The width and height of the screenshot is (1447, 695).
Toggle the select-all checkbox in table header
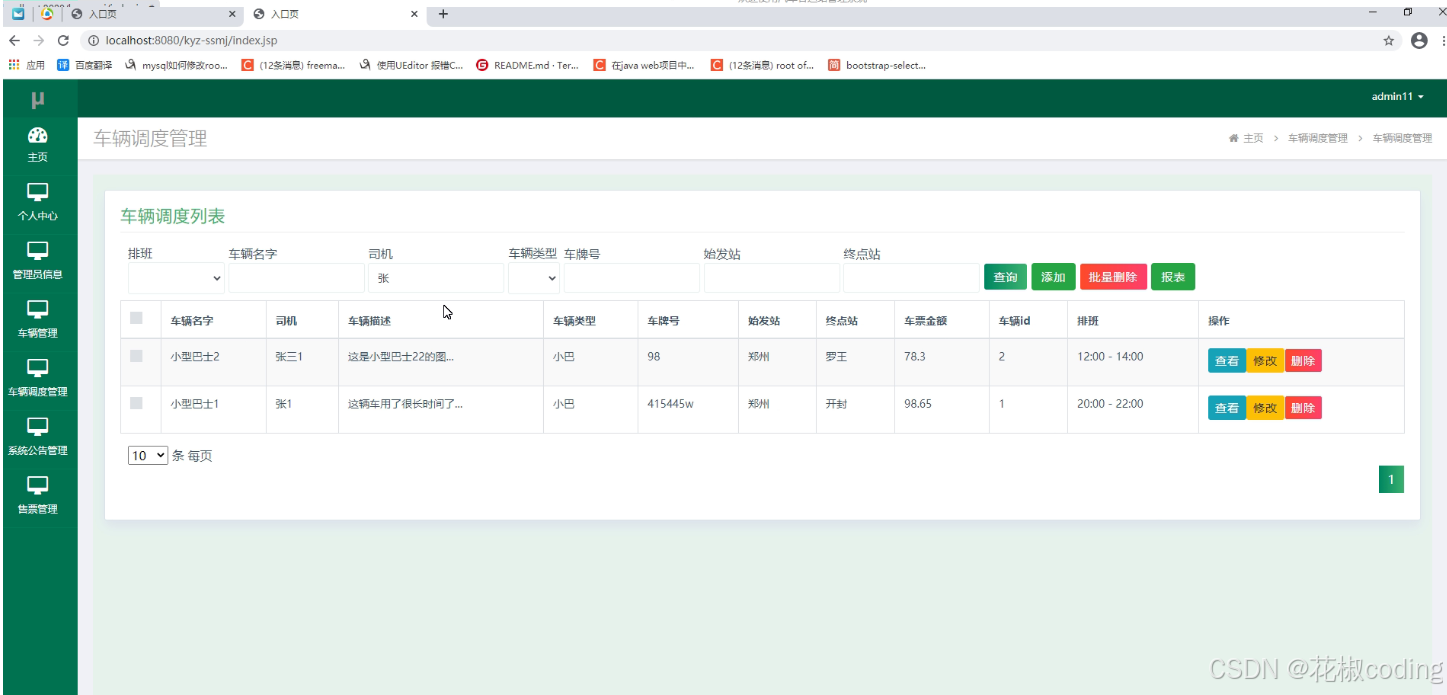(136, 318)
